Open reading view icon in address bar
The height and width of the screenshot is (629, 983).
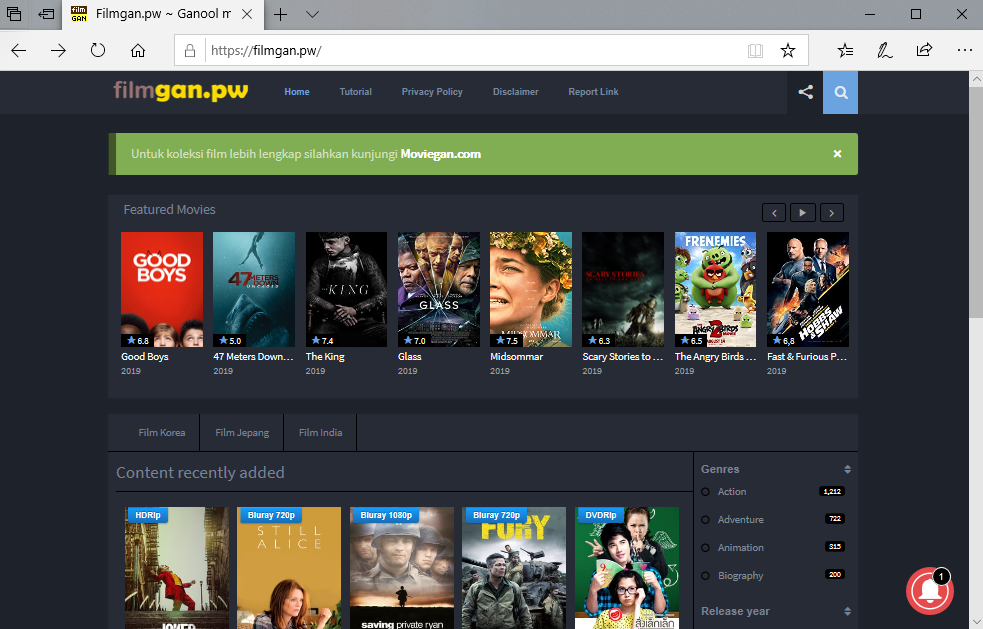click(755, 51)
